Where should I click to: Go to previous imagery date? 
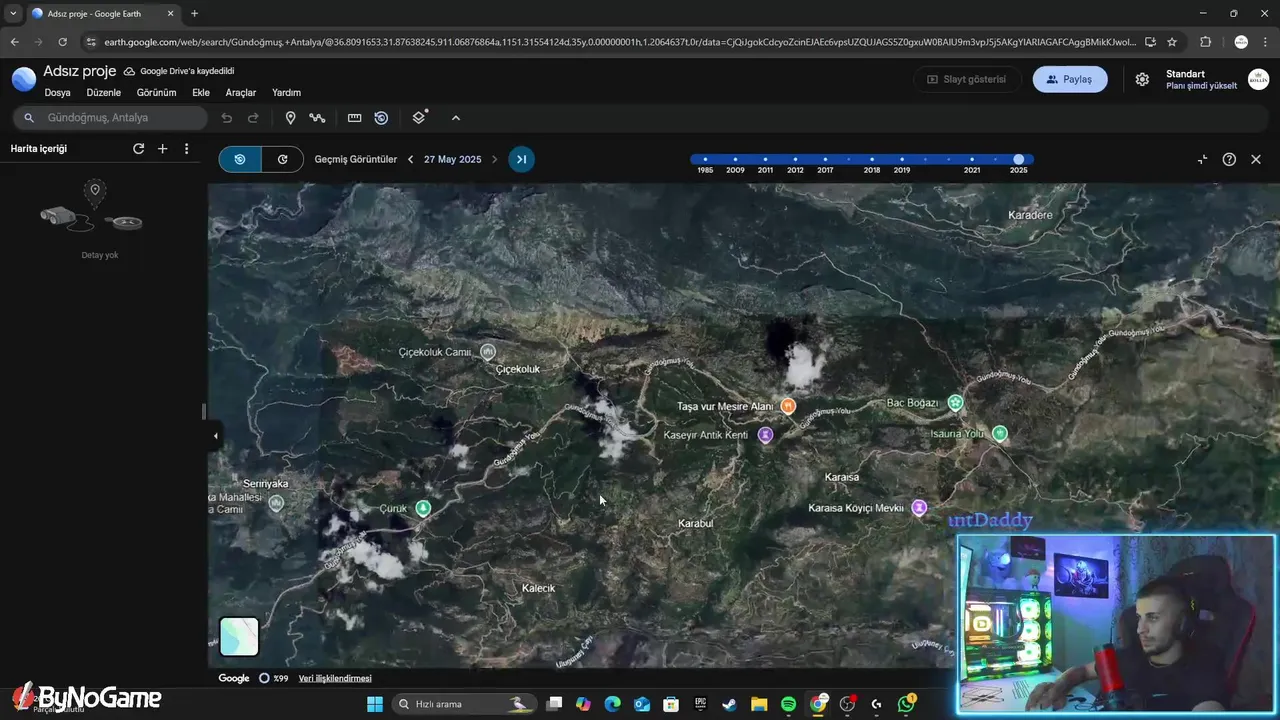click(x=410, y=159)
